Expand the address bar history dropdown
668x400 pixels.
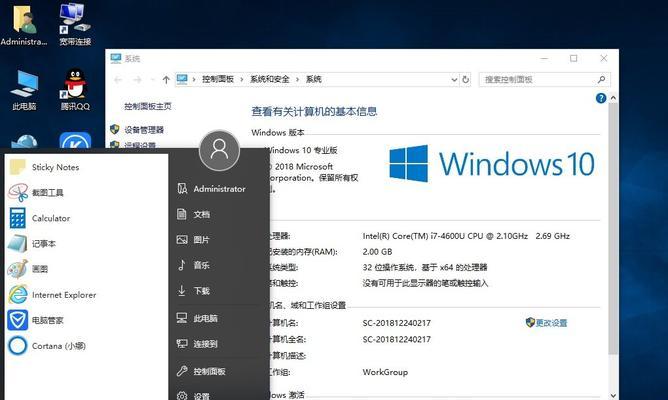coord(454,80)
